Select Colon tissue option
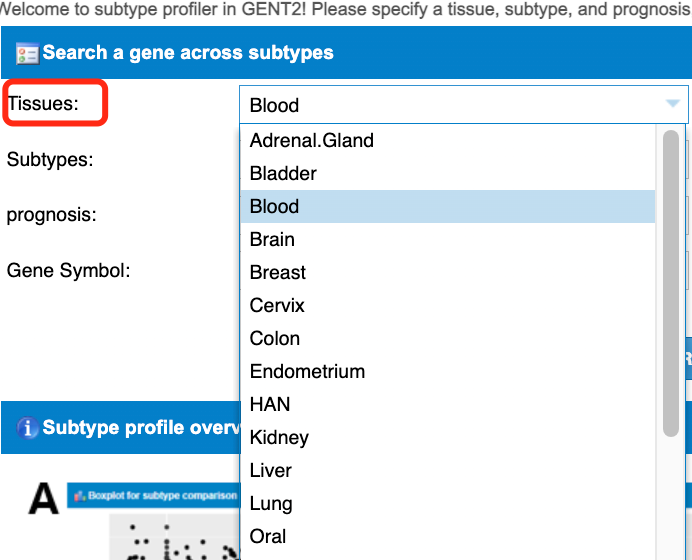Screen dimensions: 692x560 pos(275,338)
